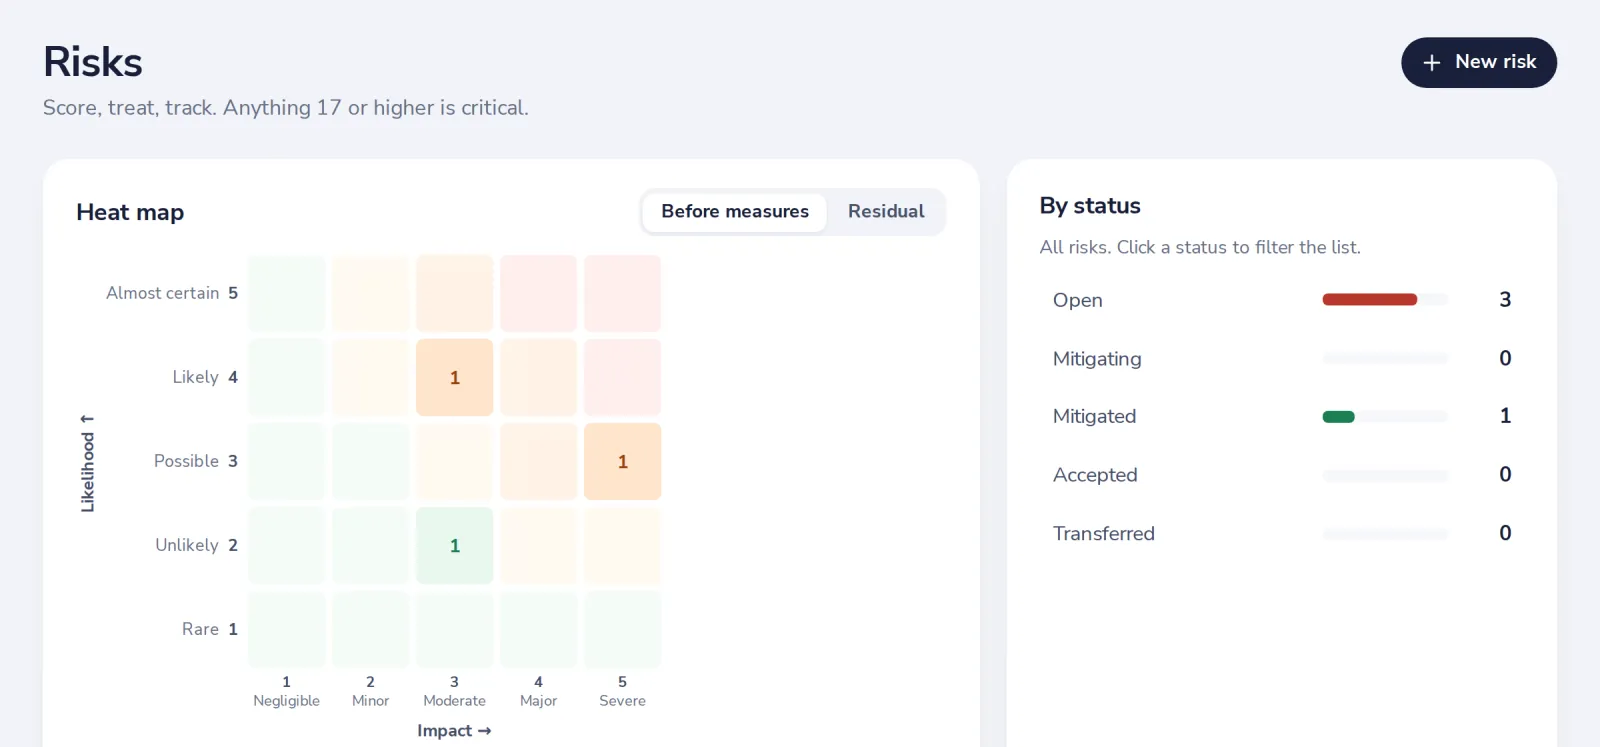Click the red Open status progress bar
This screenshot has width=1600, height=747.
[1370, 300]
